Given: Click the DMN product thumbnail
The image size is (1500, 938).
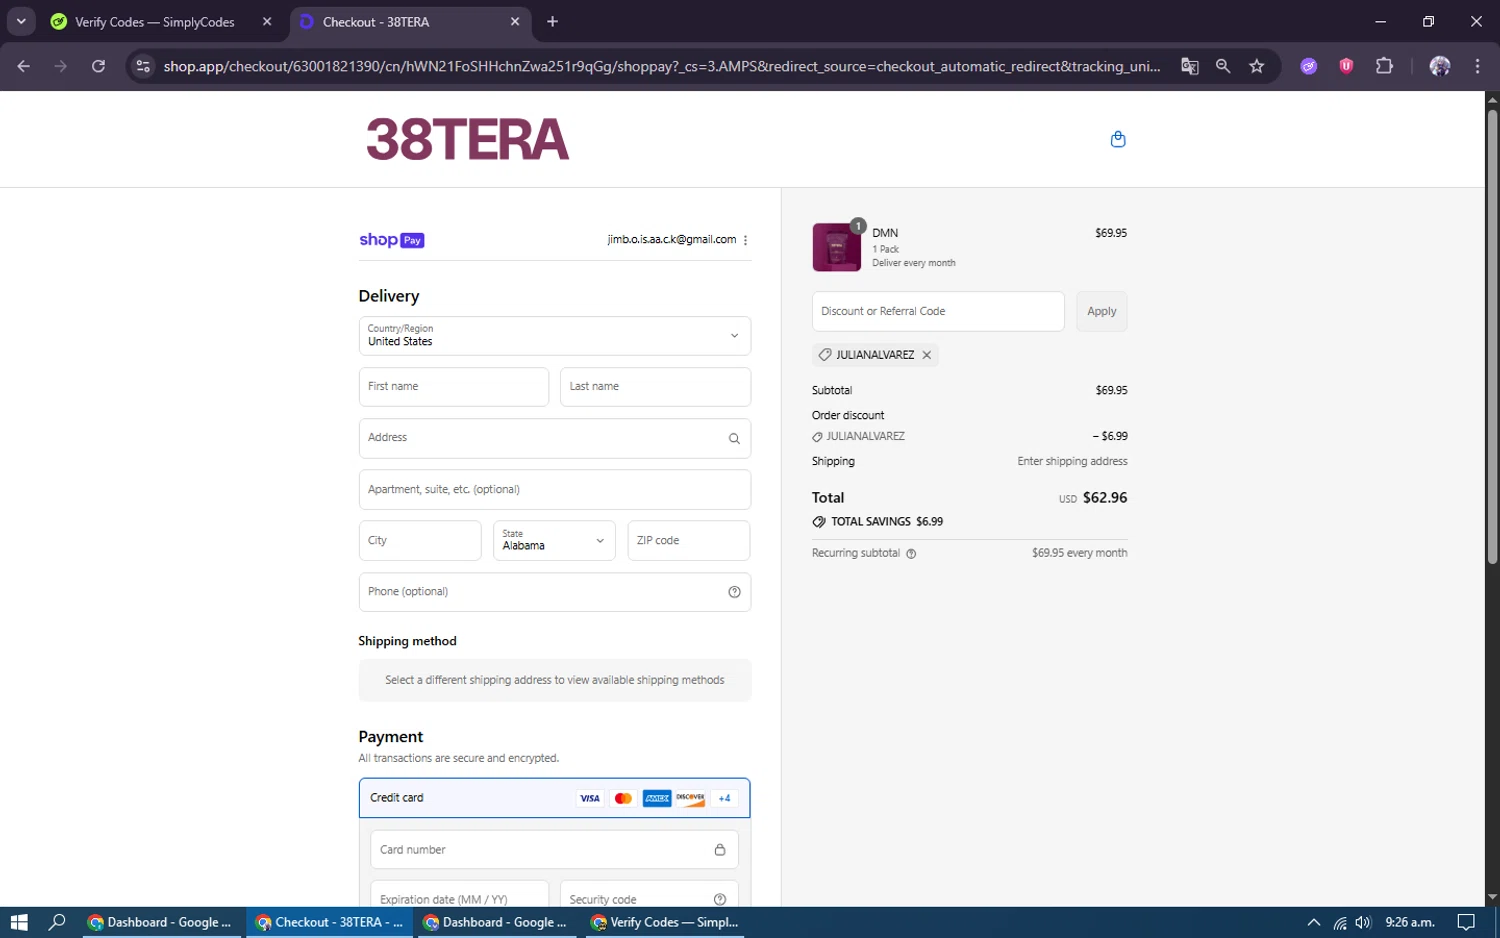Looking at the screenshot, I should click(837, 247).
